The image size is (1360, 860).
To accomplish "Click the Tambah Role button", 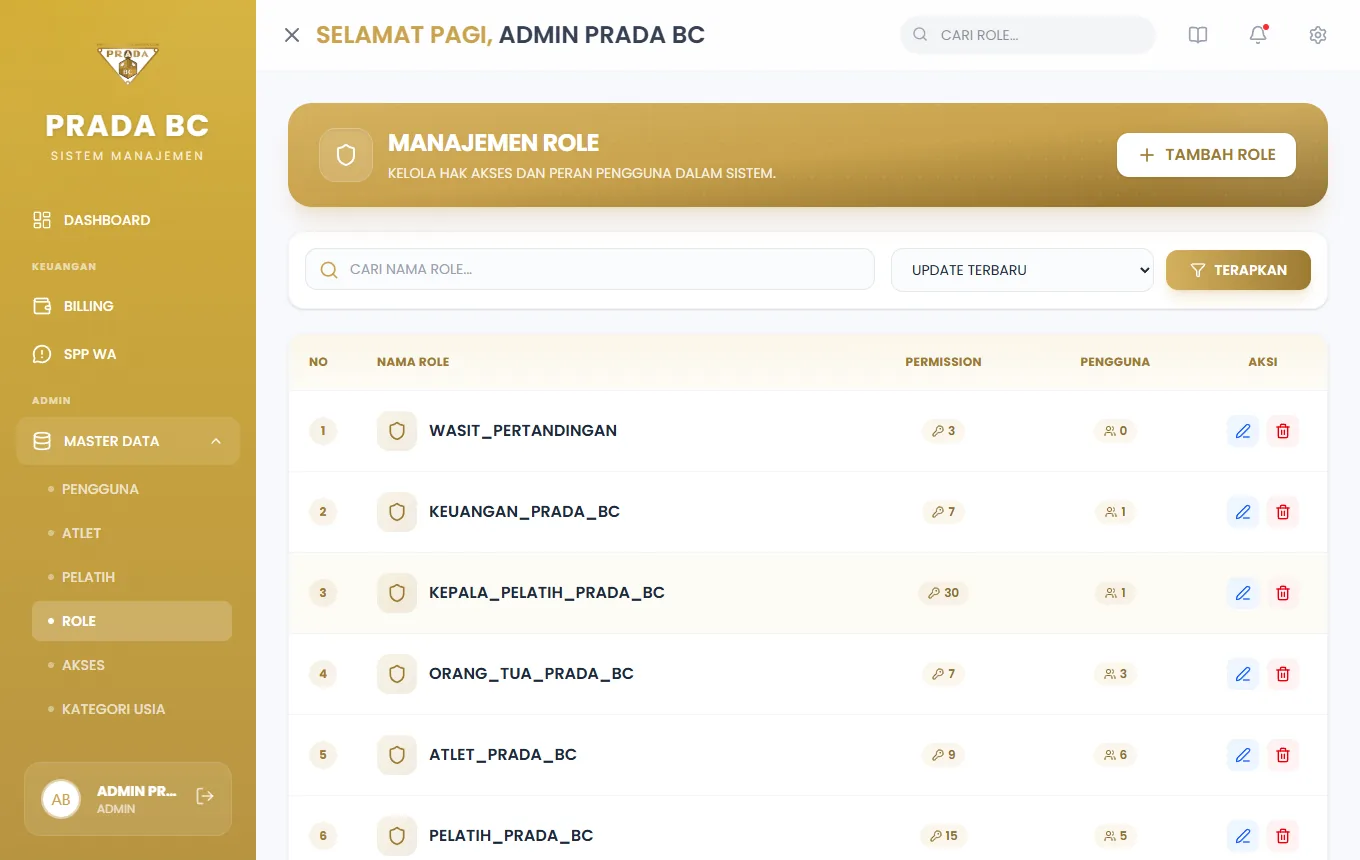I will (x=1206, y=155).
